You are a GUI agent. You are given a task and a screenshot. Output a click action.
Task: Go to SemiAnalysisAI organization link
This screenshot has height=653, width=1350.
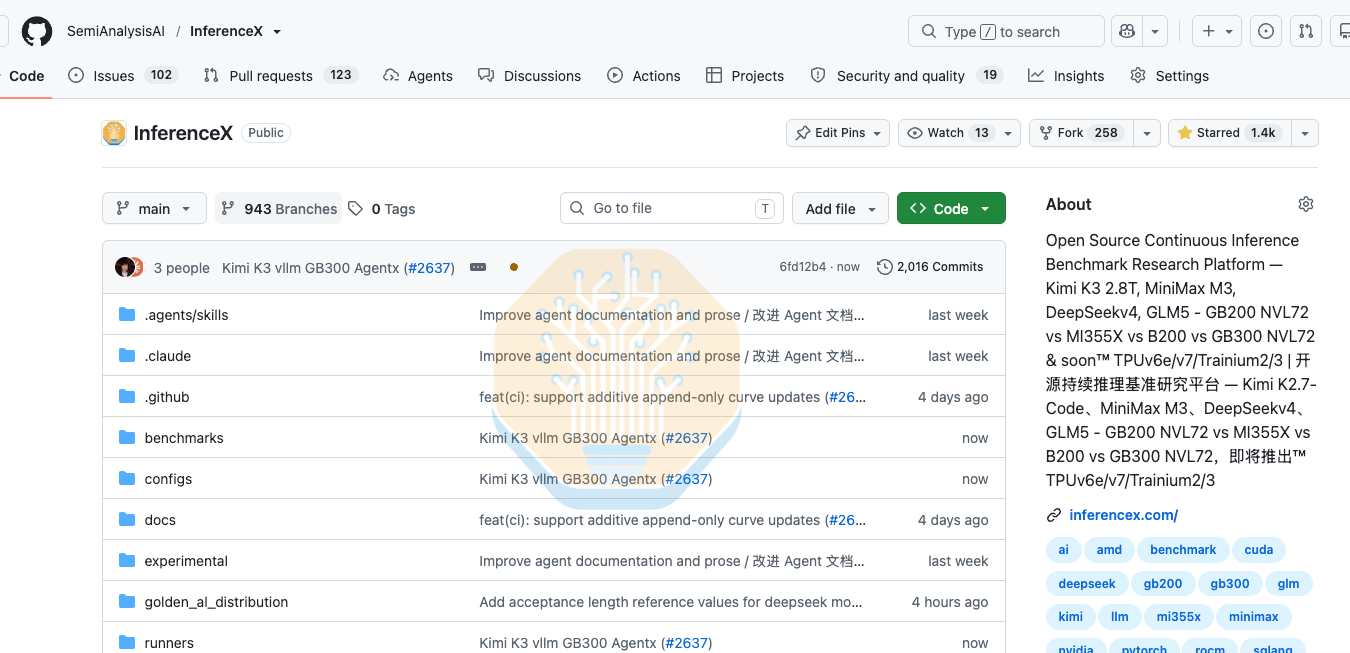(116, 31)
